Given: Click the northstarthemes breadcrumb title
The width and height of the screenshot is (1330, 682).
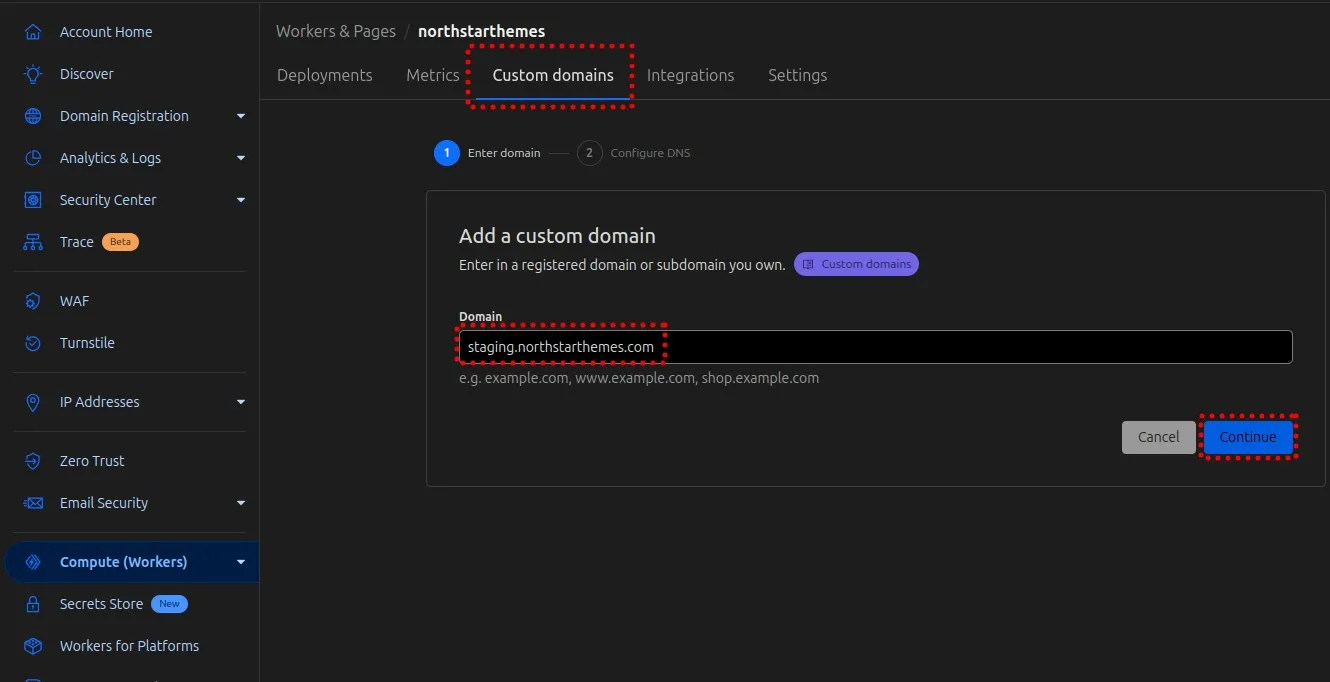Looking at the screenshot, I should (481, 31).
